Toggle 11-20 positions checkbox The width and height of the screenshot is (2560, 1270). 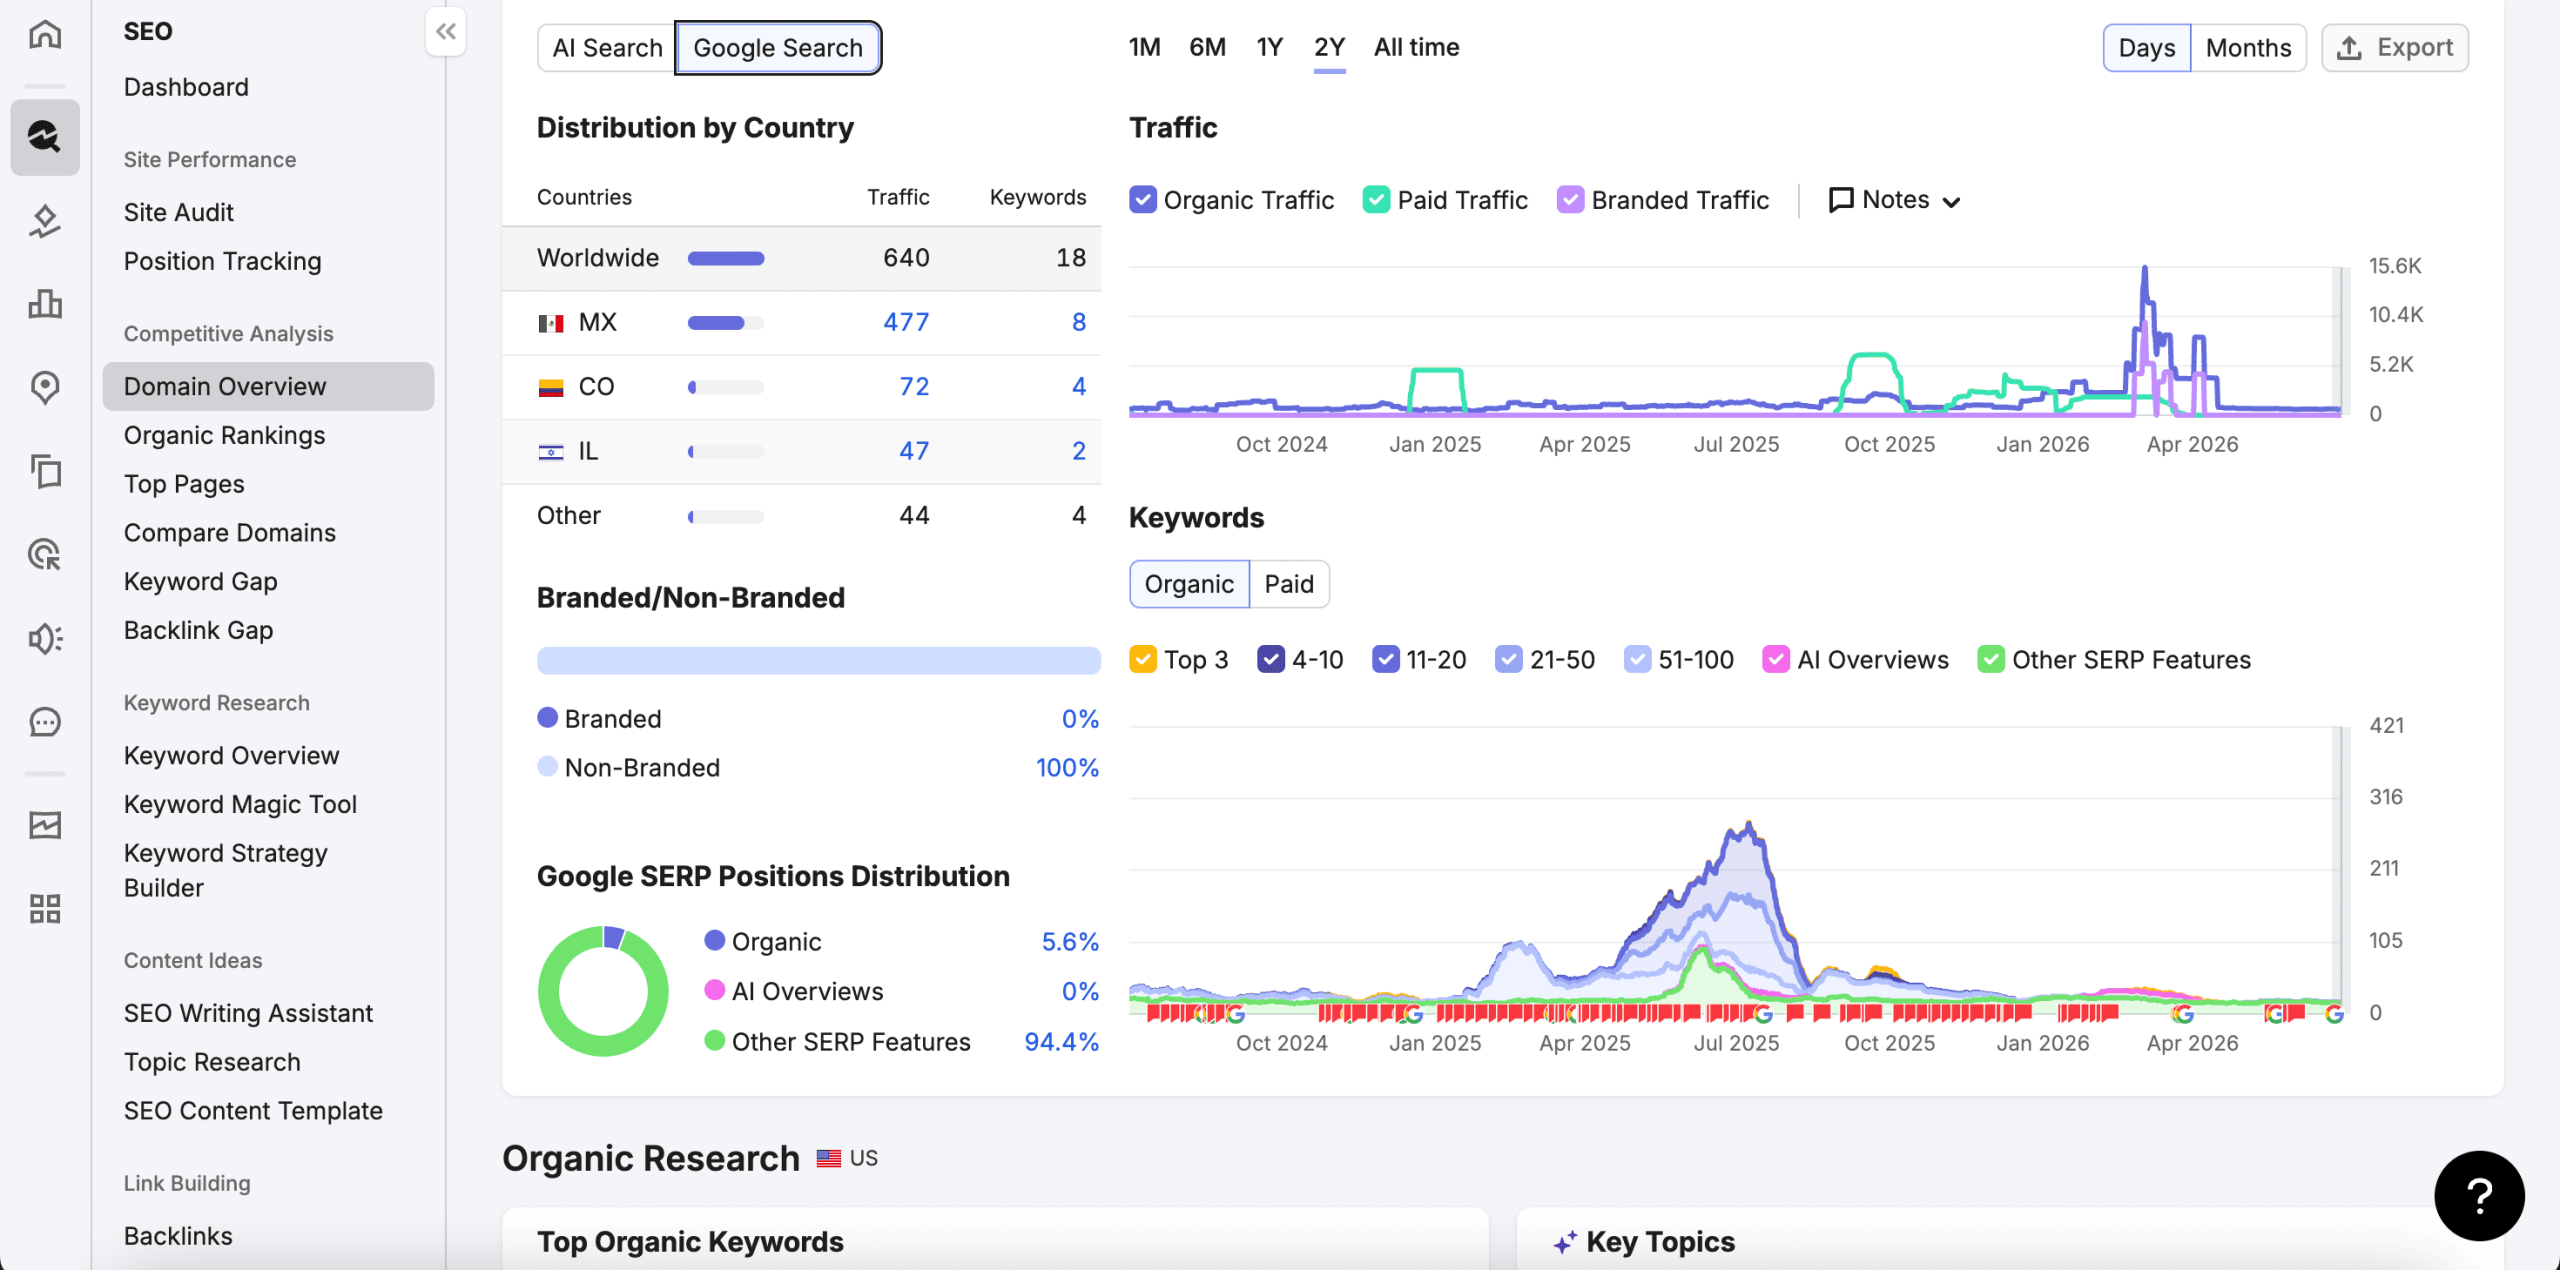(x=1386, y=660)
